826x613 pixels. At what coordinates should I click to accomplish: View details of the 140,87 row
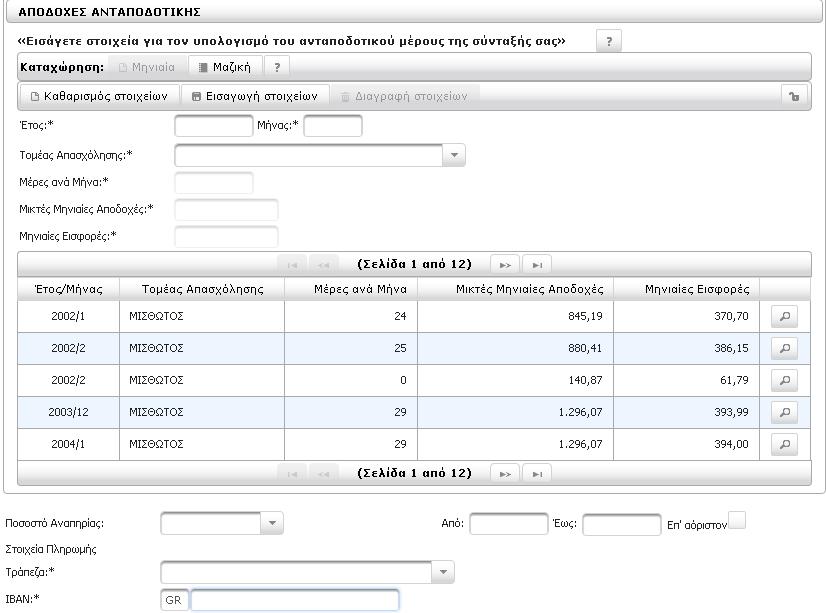(x=784, y=380)
